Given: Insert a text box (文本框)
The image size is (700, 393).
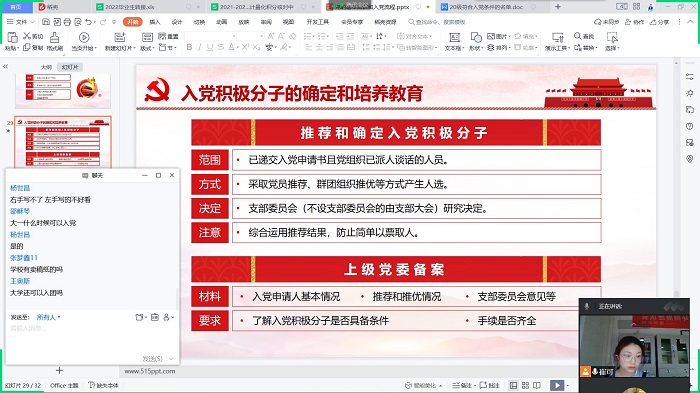Looking at the screenshot, I should pyautogui.click(x=454, y=42).
